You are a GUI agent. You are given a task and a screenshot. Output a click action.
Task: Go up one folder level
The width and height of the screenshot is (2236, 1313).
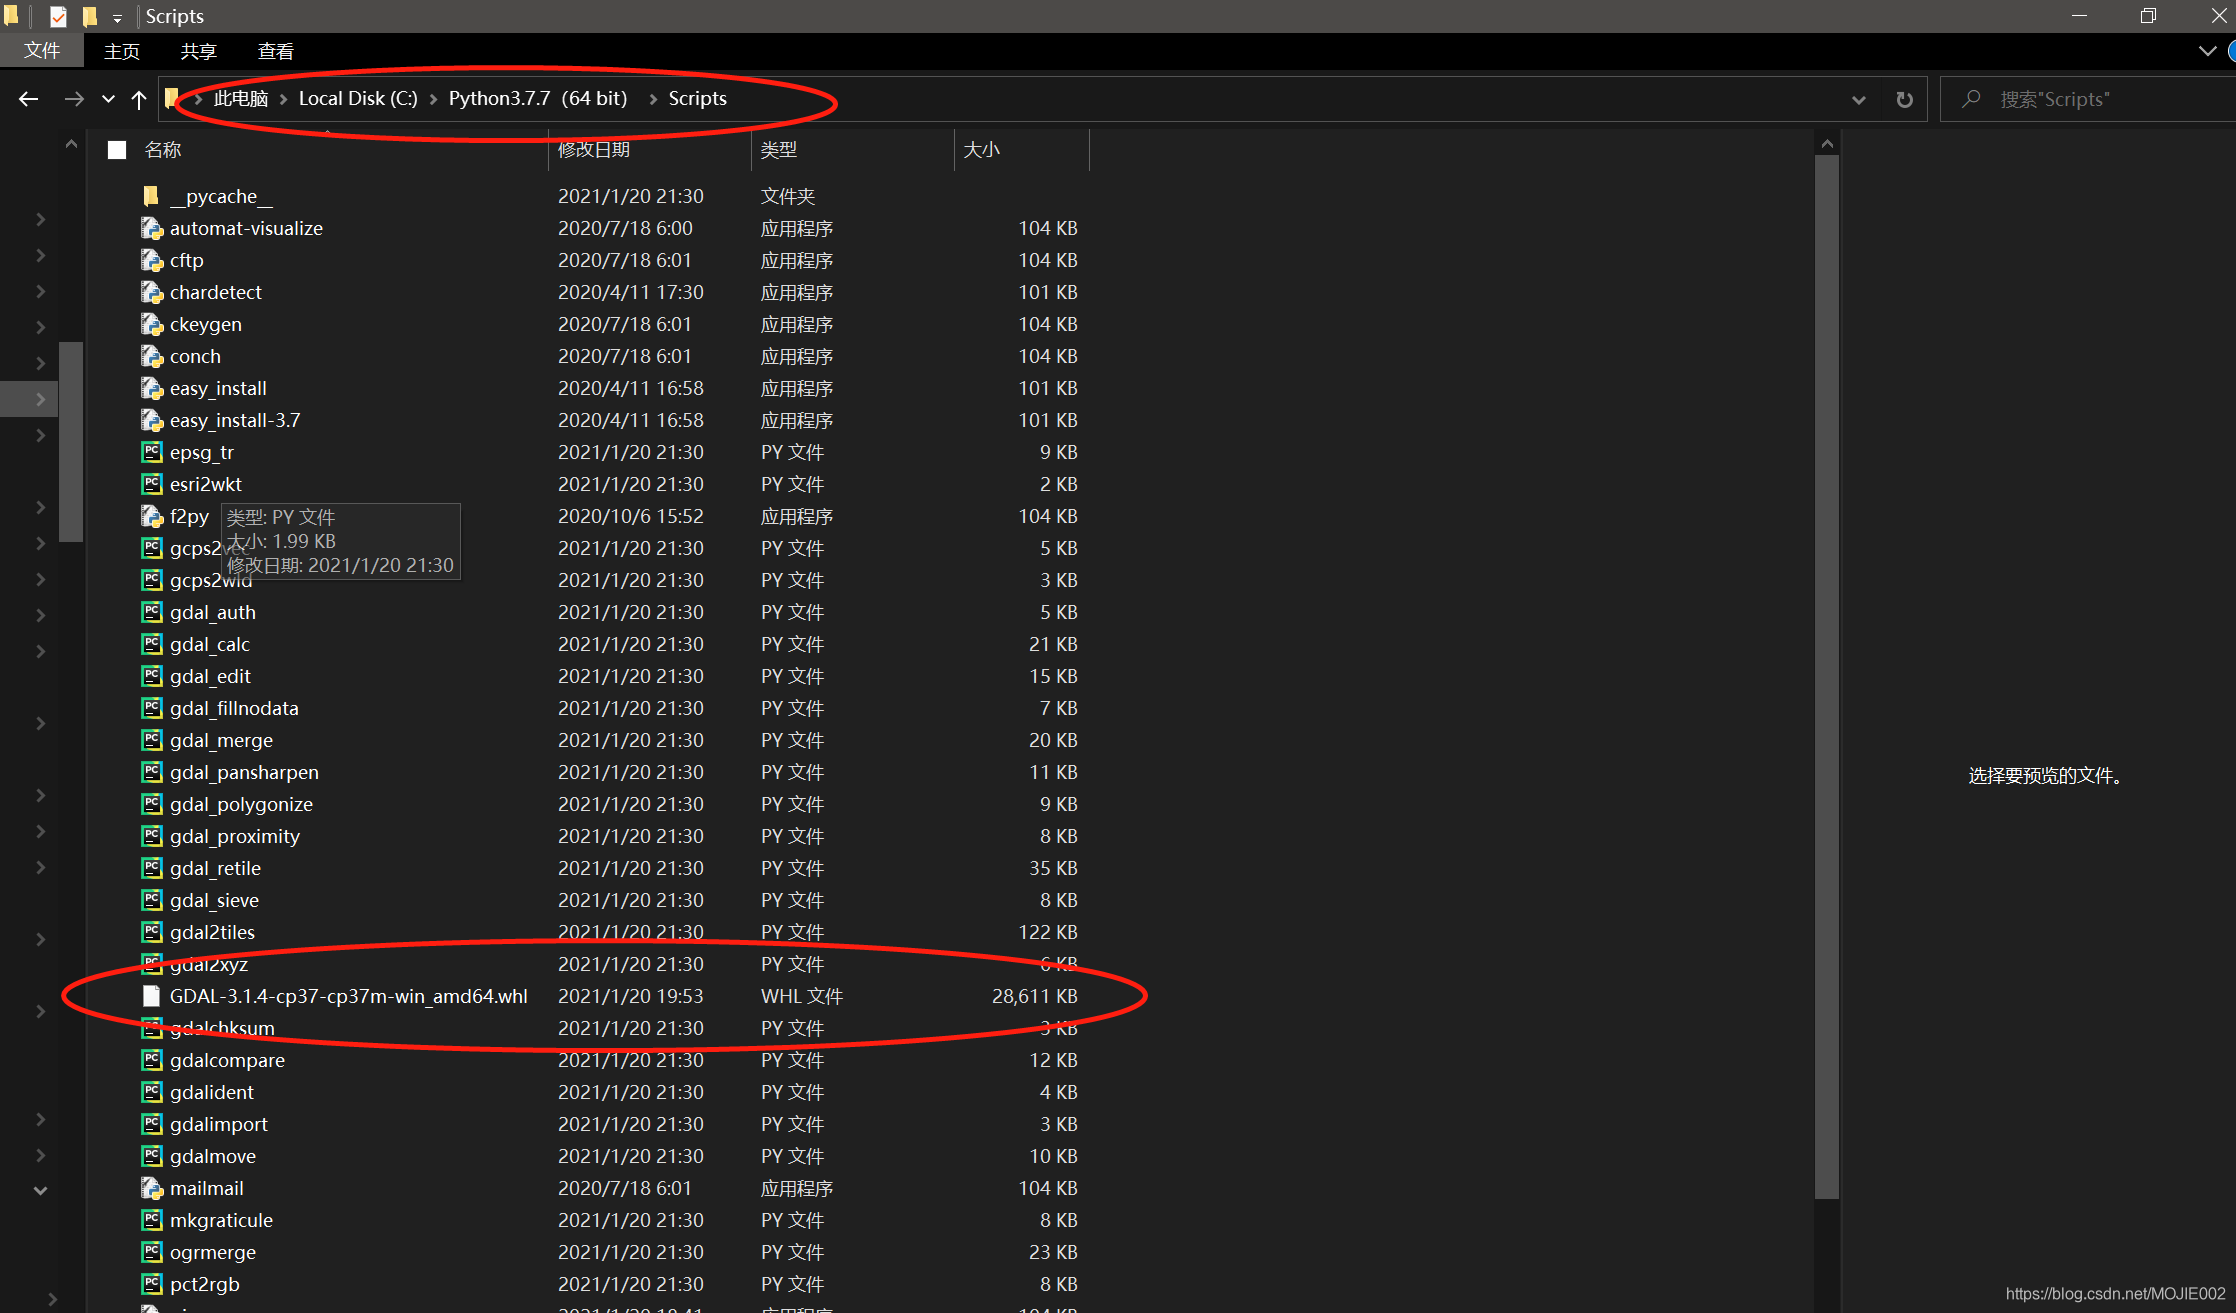click(139, 99)
